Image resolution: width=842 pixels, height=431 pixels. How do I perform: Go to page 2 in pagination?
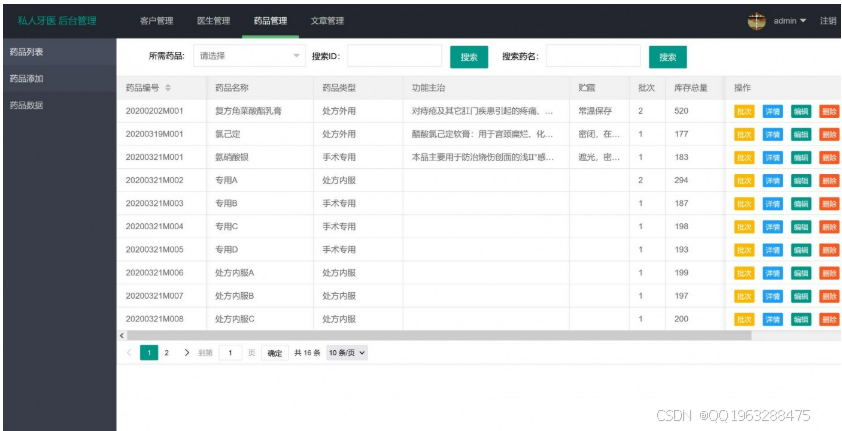coord(166,353)
